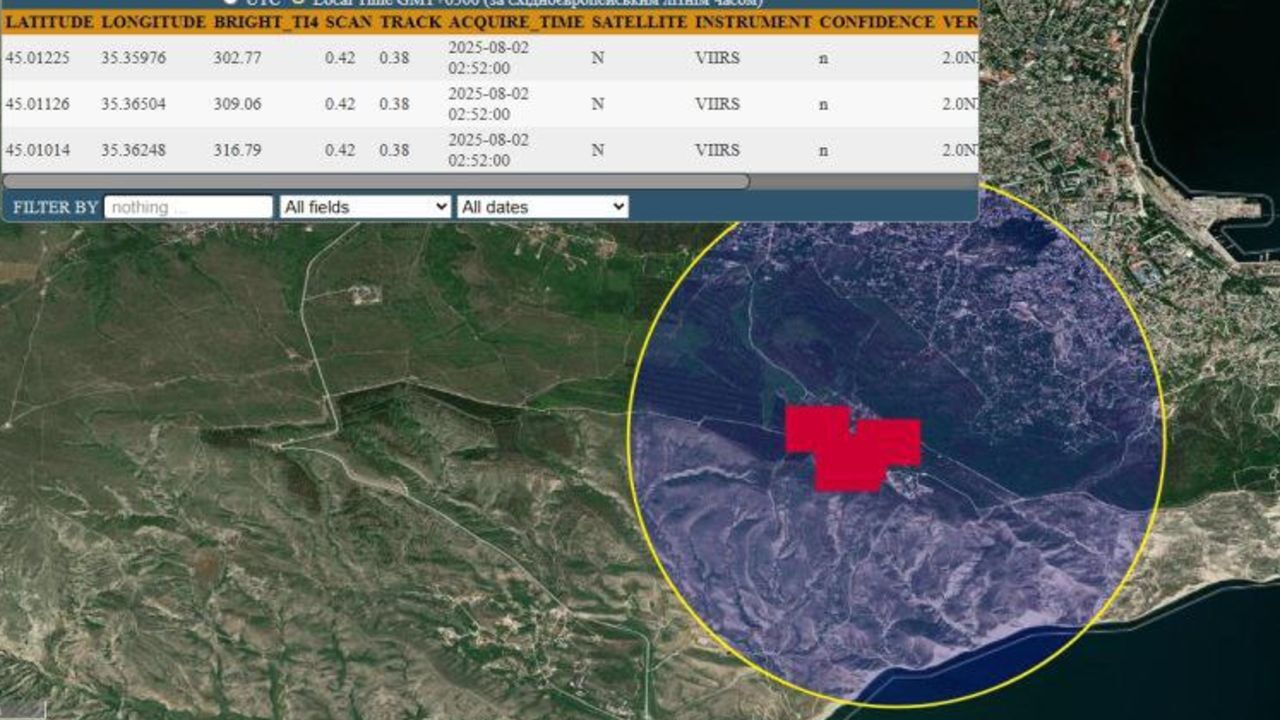Select the Local Time GMT+0300 radio button

coord(300,3)
